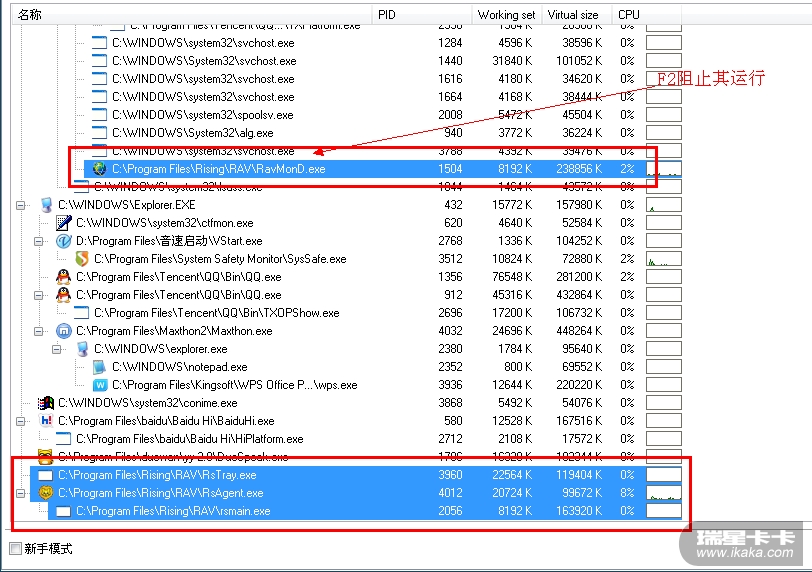Sort by the Working set column header
This screenshot has height=572, width=812.
[x=507, y=14]
